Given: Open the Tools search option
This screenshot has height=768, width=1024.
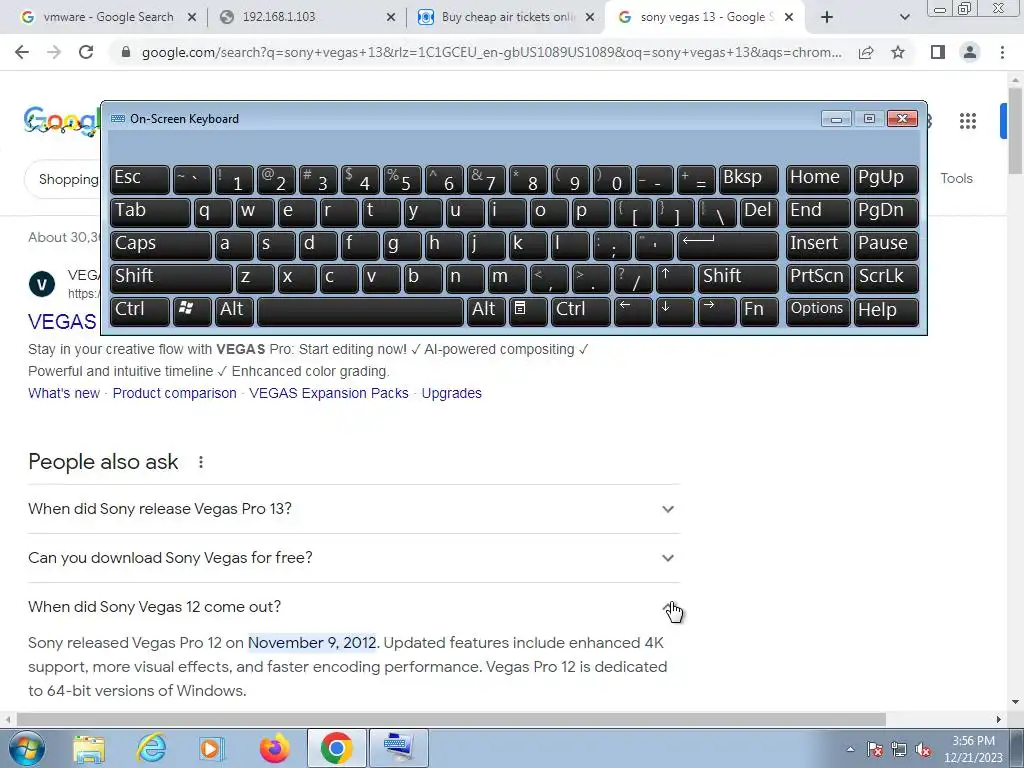Looking at the screenshot, I should pos(956,178).
